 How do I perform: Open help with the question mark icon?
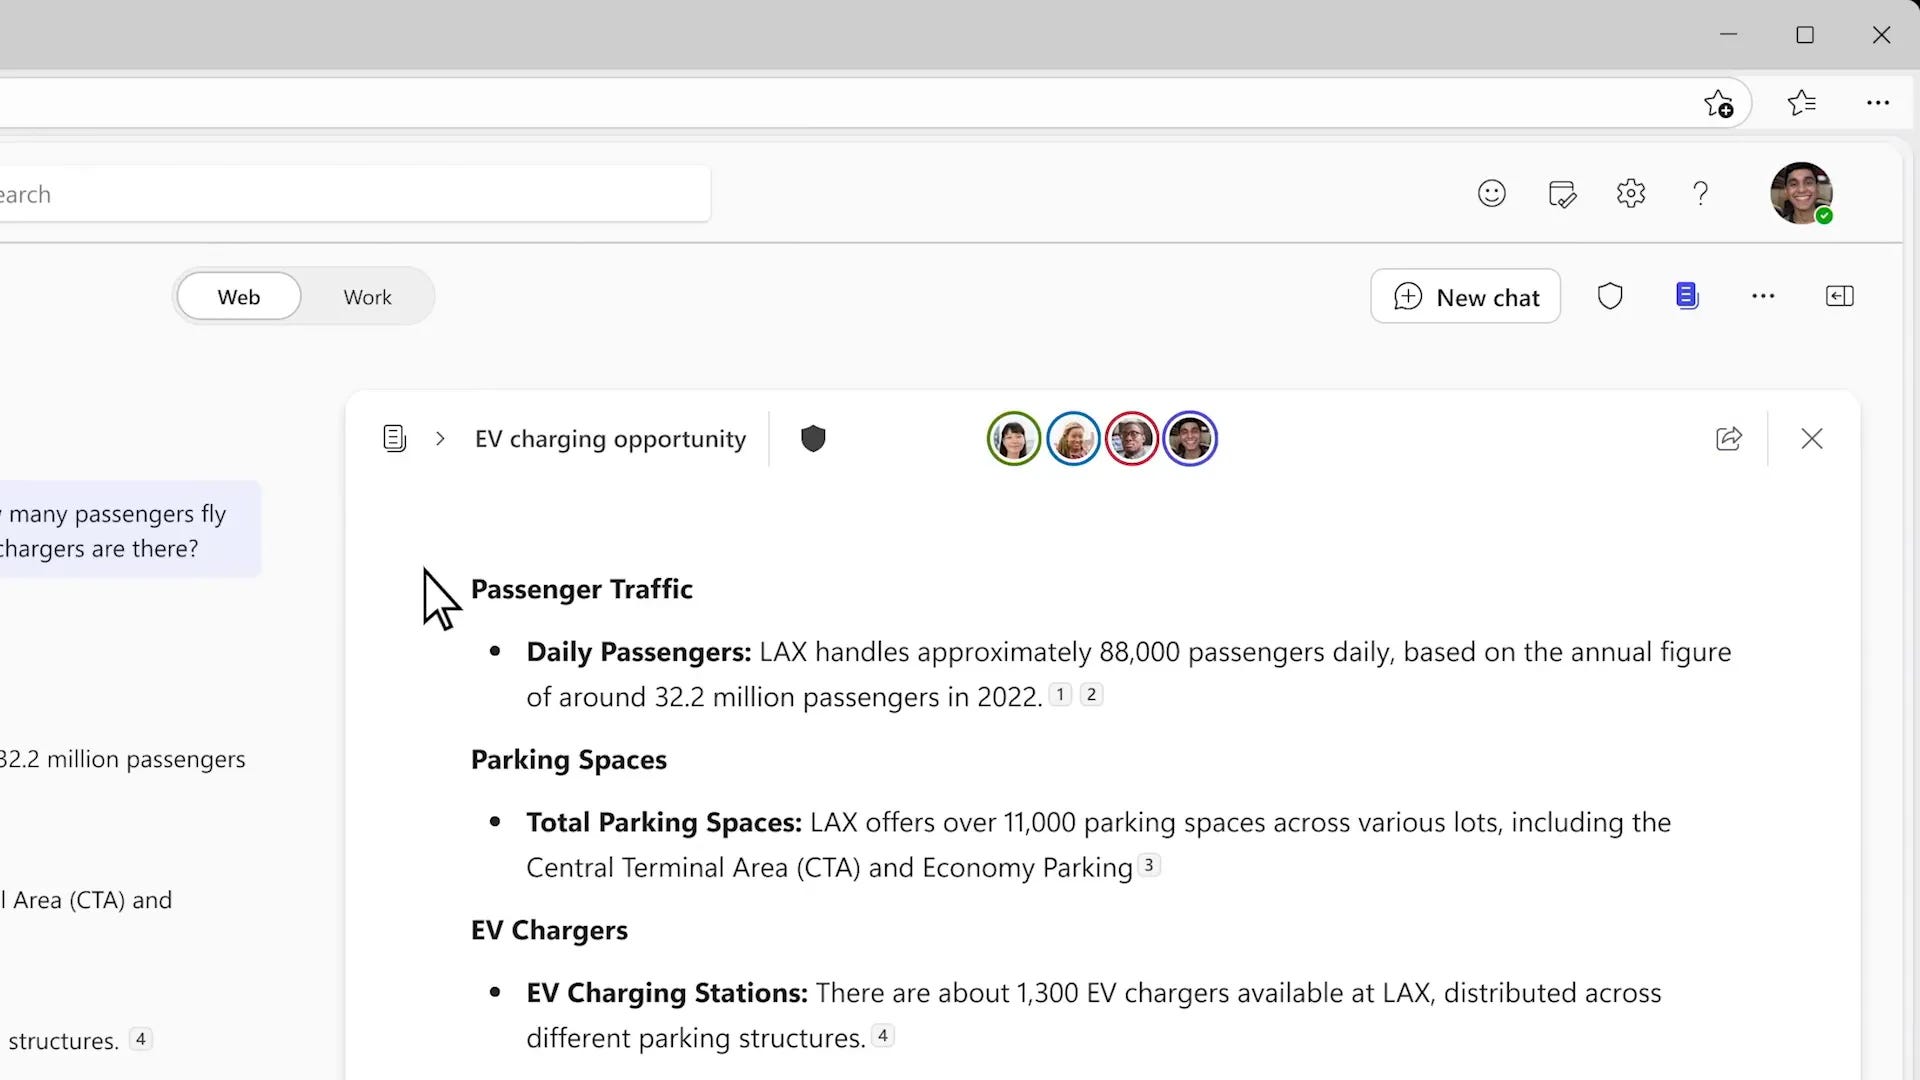[x=1700, y=193]
